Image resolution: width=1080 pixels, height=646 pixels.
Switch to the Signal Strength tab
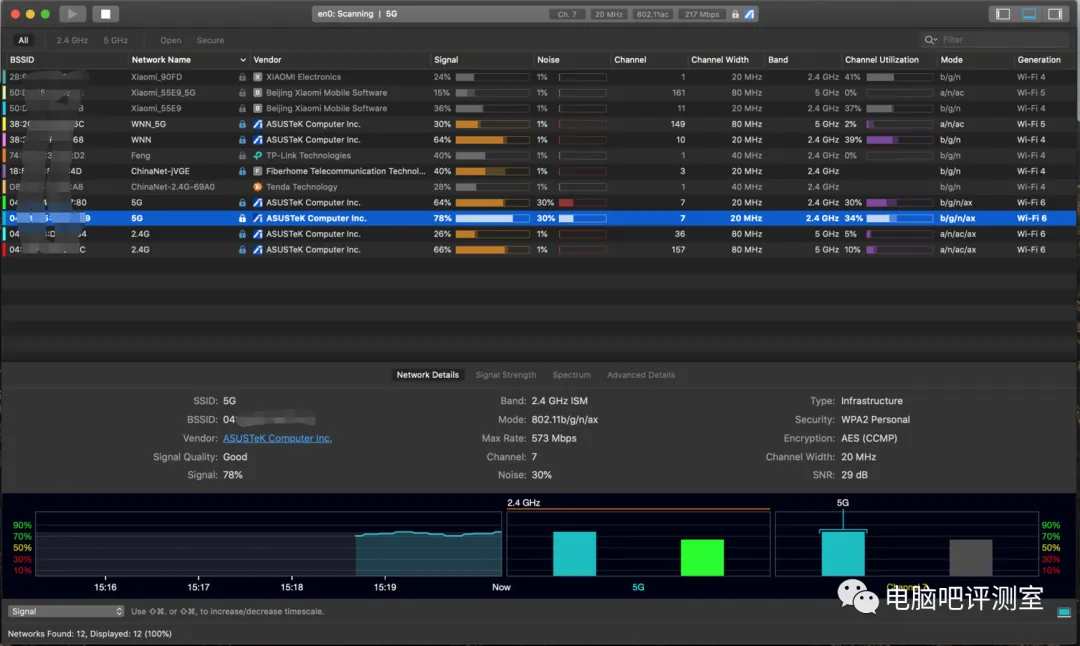coord(506,375)
